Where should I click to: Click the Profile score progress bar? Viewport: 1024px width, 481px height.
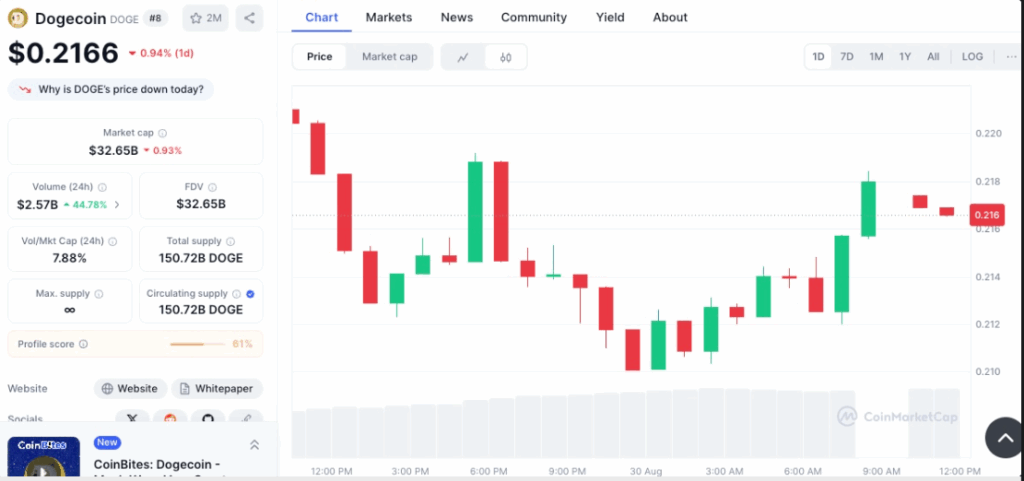tap(197, 344)
